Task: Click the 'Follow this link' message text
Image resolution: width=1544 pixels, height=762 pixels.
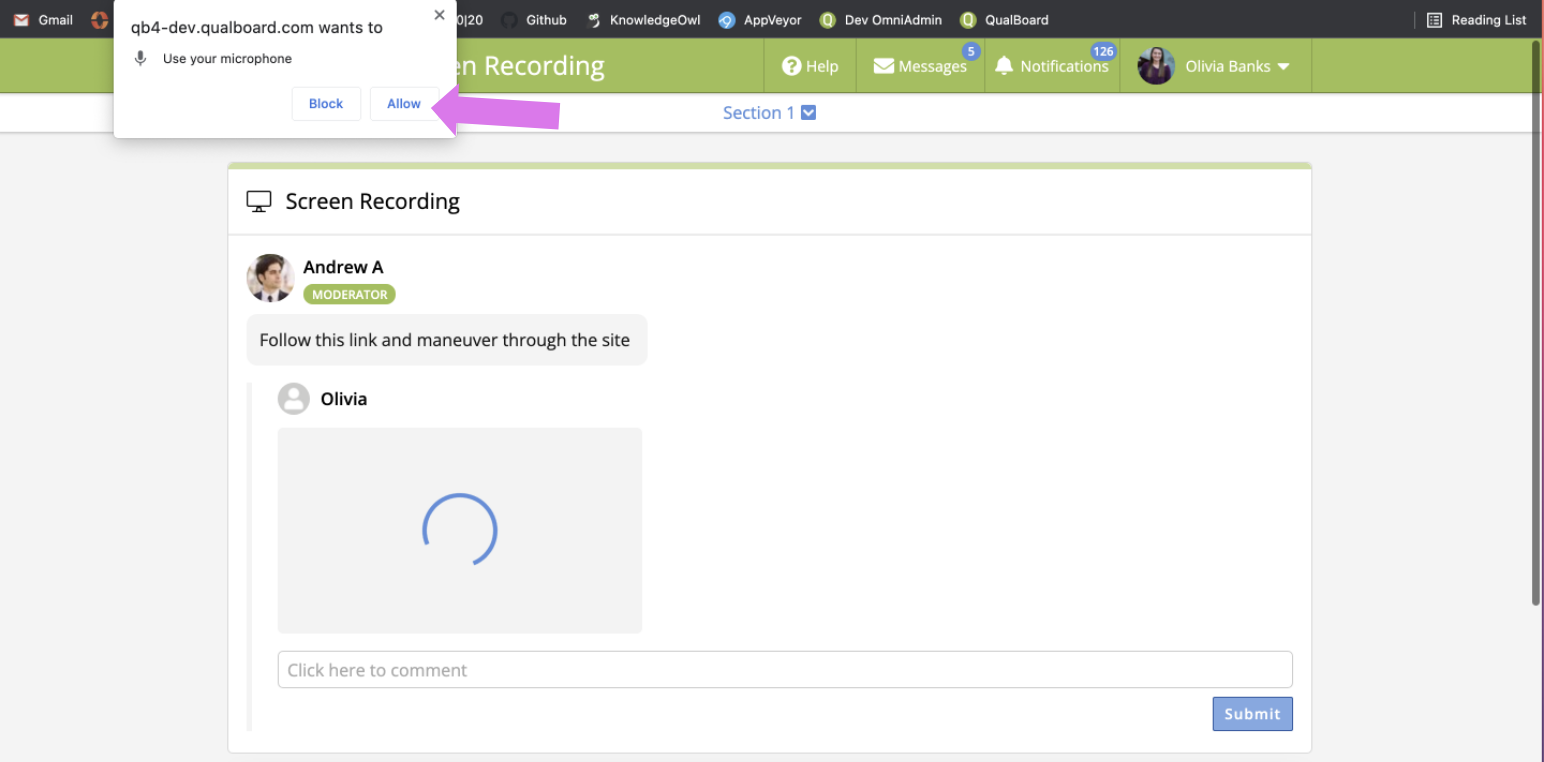Action: tap(445, 340)
